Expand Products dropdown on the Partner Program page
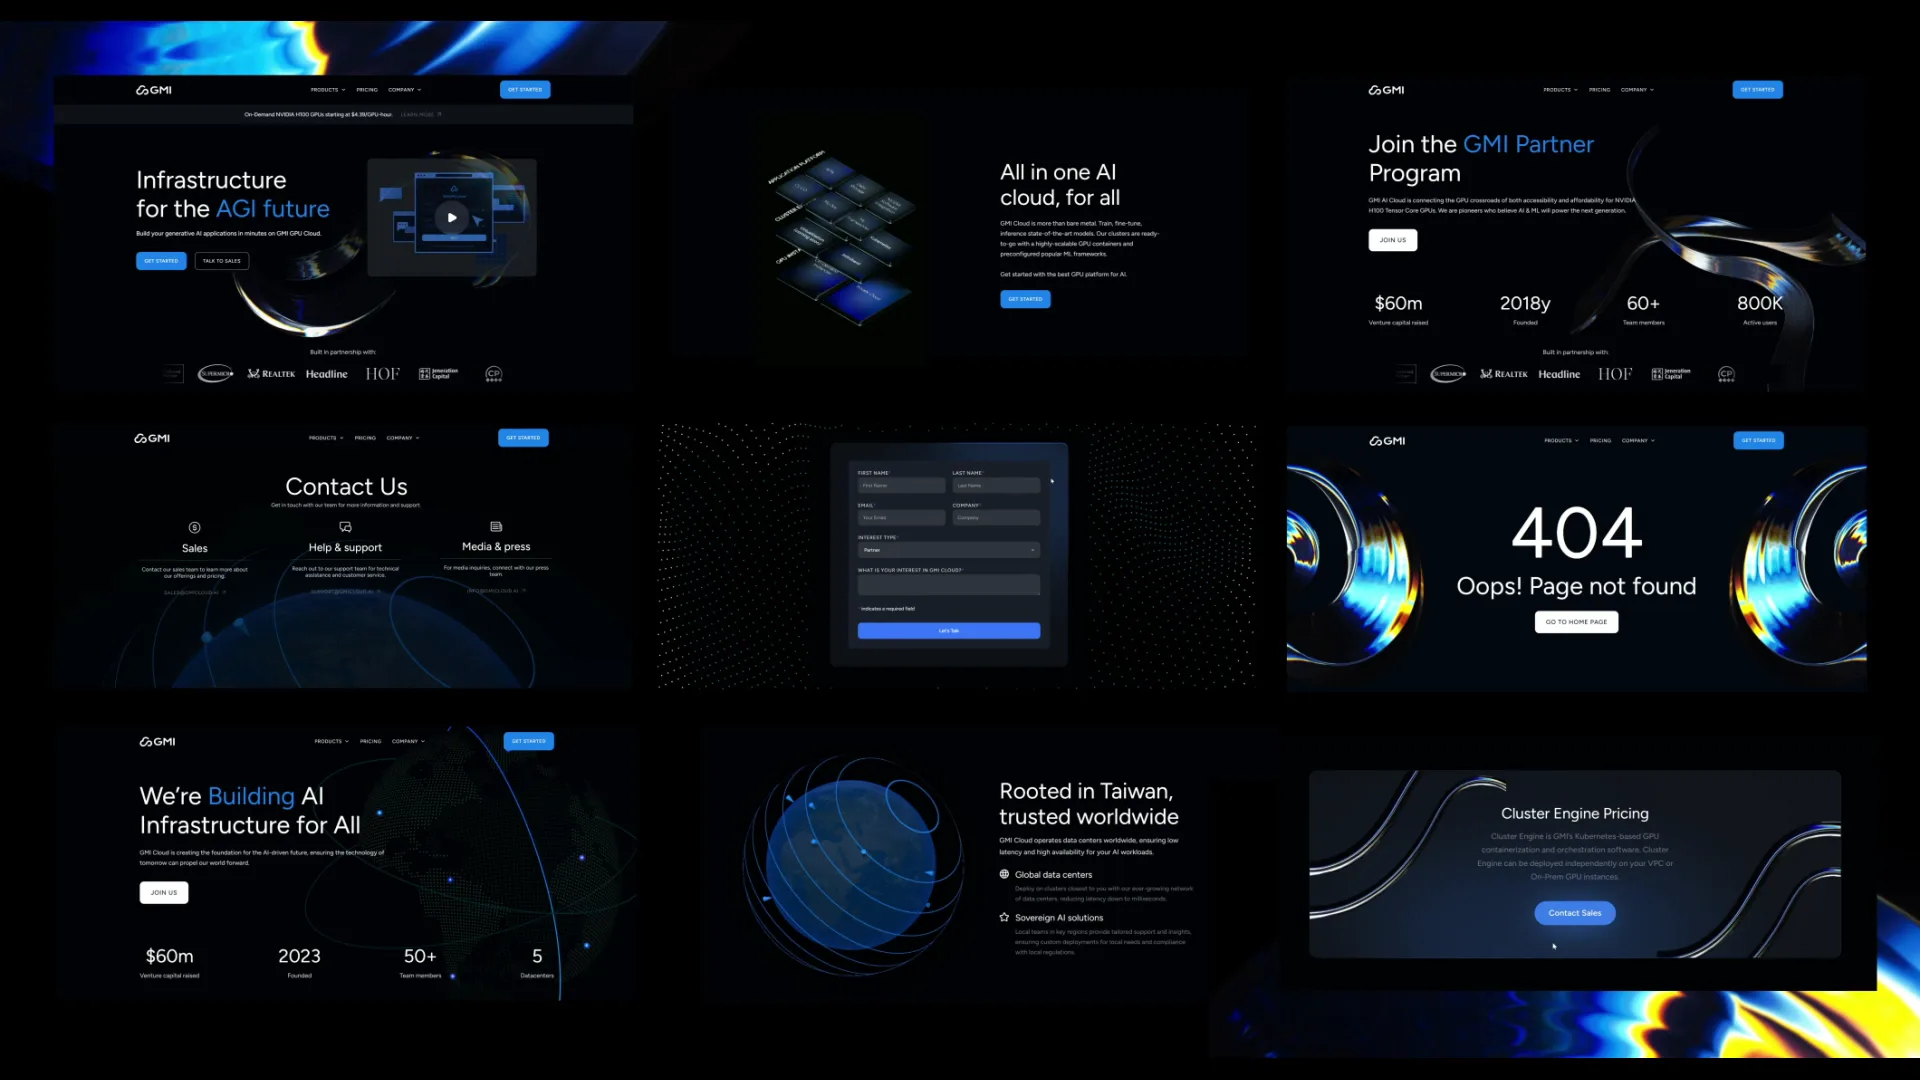This screenshot has width=1920, height=1080. click(x=1561, y=90)
